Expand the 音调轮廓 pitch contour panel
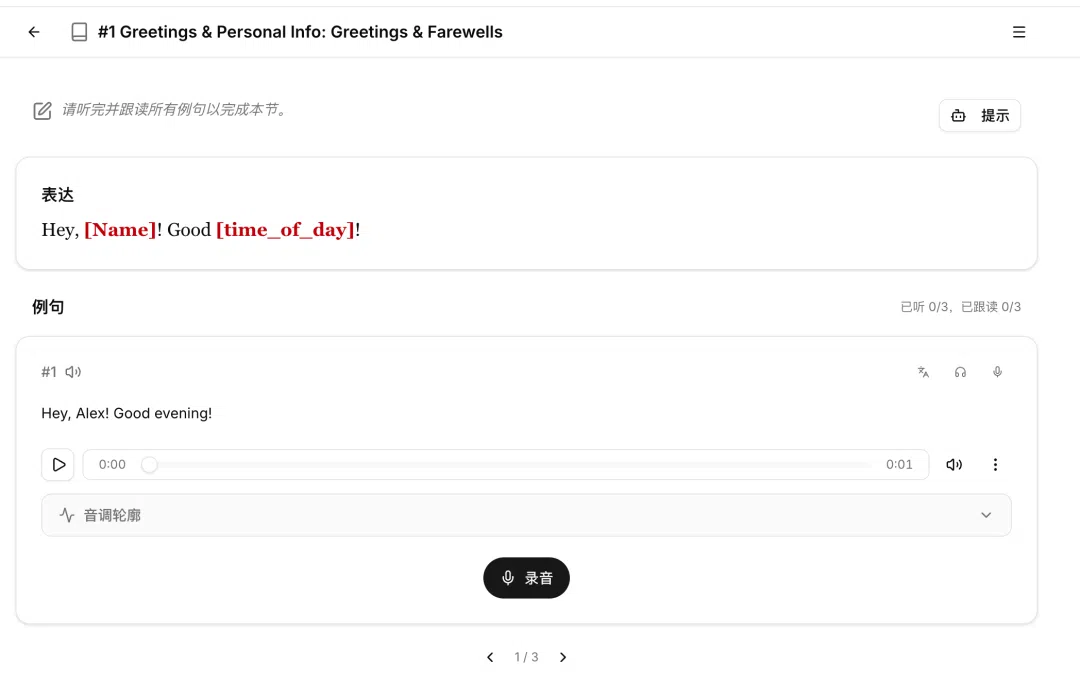The width and height of the screenshot is (1080, 682). click(x=526, y=515)
